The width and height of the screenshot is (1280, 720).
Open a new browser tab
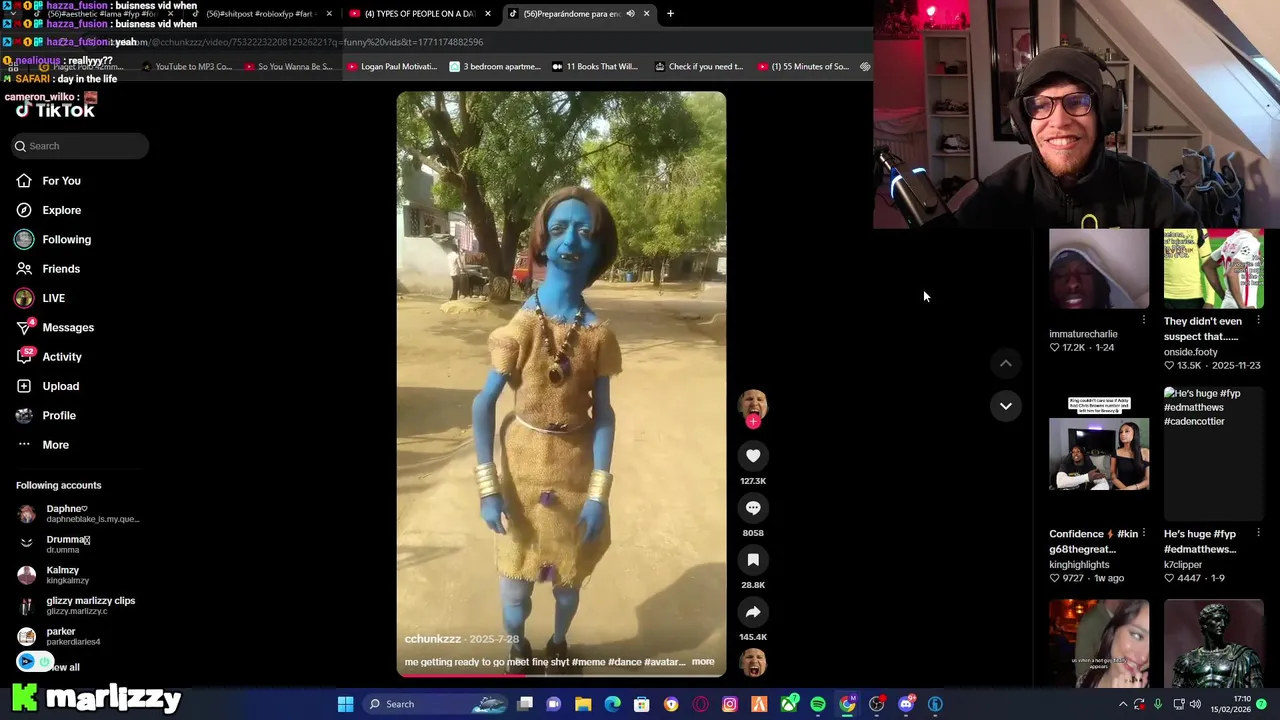click(x=670, y=14)
